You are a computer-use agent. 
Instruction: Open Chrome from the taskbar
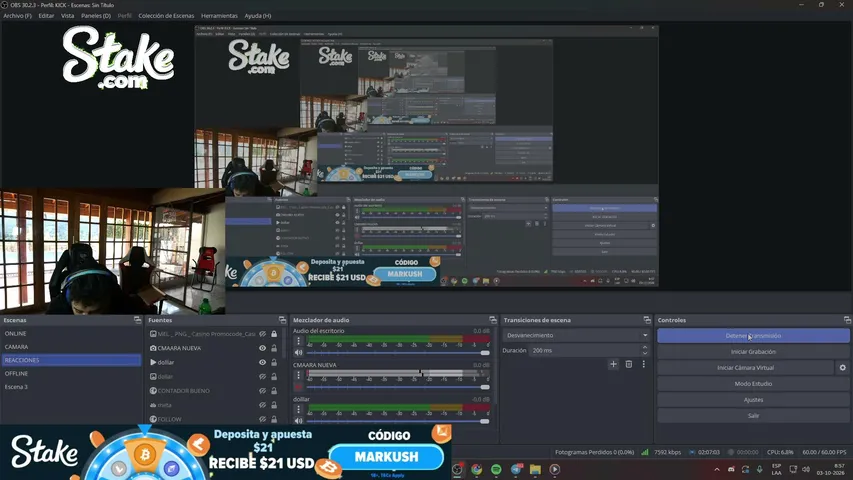(x=477, y=469)
